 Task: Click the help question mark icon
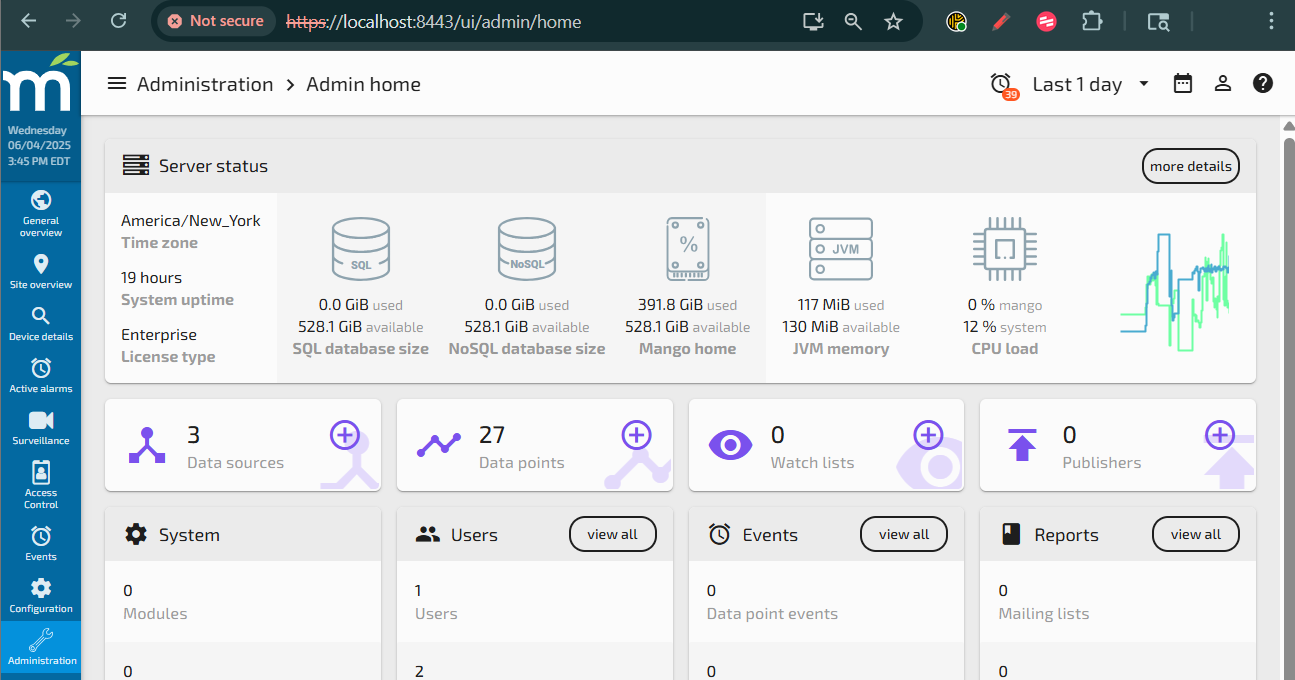1263,84
